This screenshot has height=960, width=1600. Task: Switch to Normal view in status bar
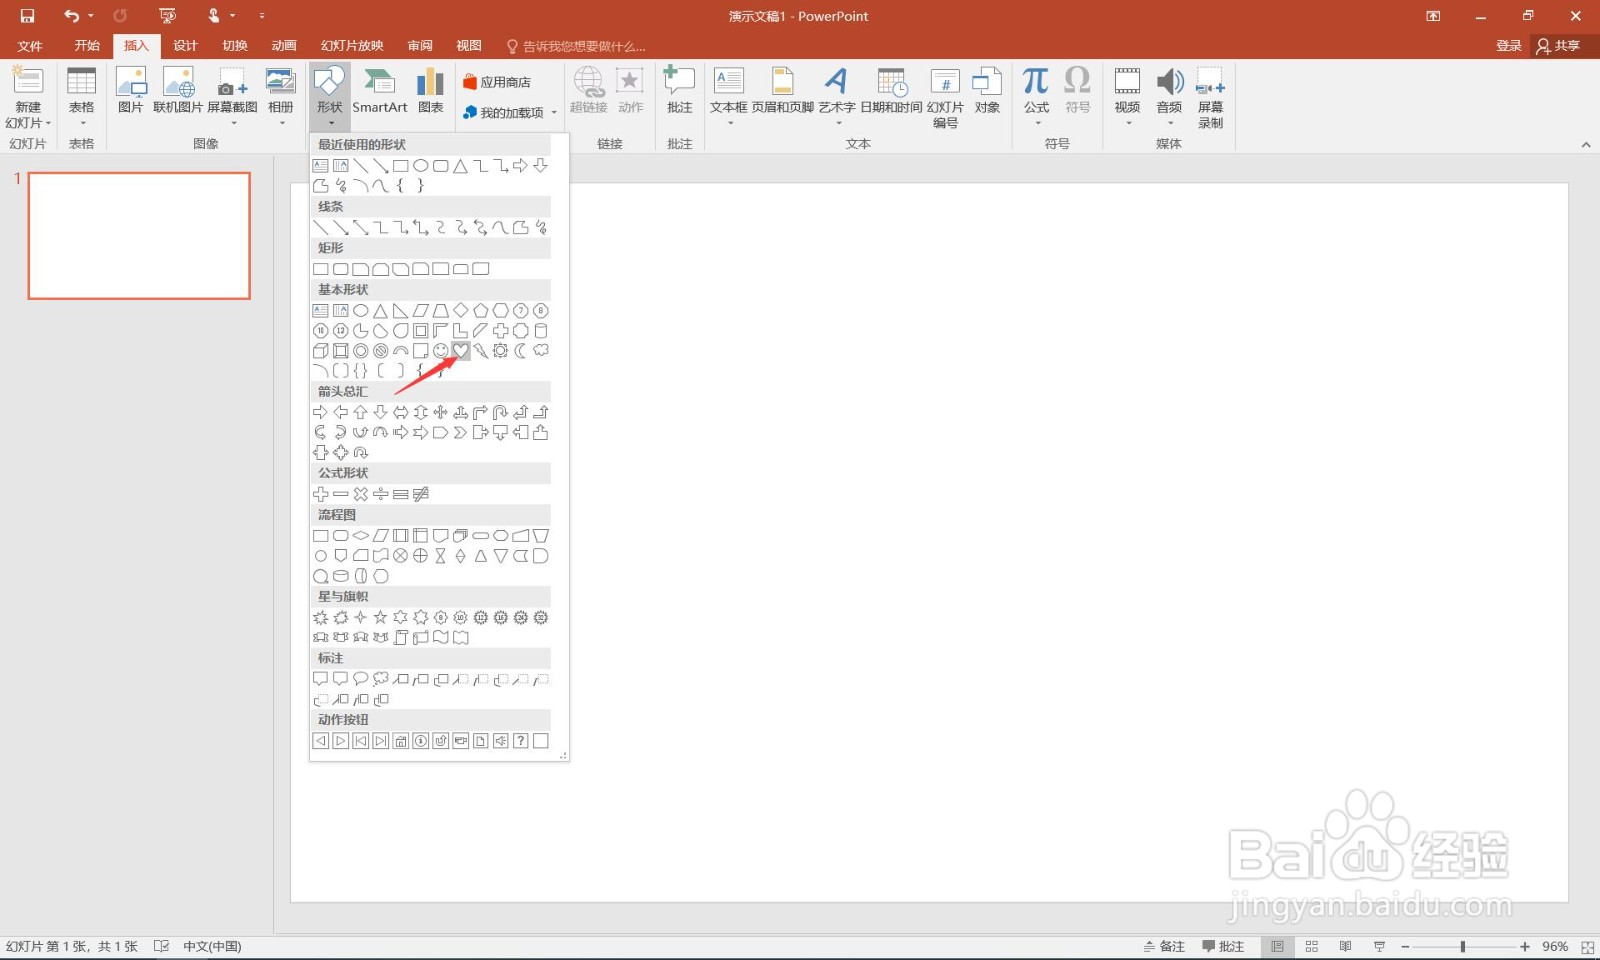(x=1277, y=946)
